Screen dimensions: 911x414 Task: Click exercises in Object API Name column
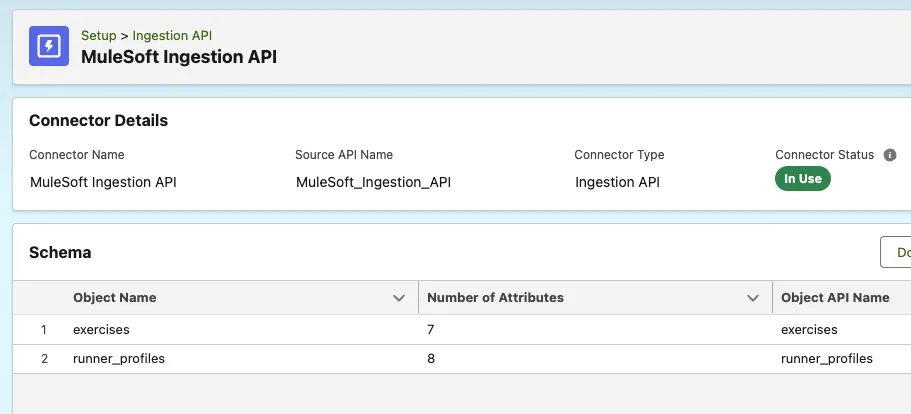(809, 330)
